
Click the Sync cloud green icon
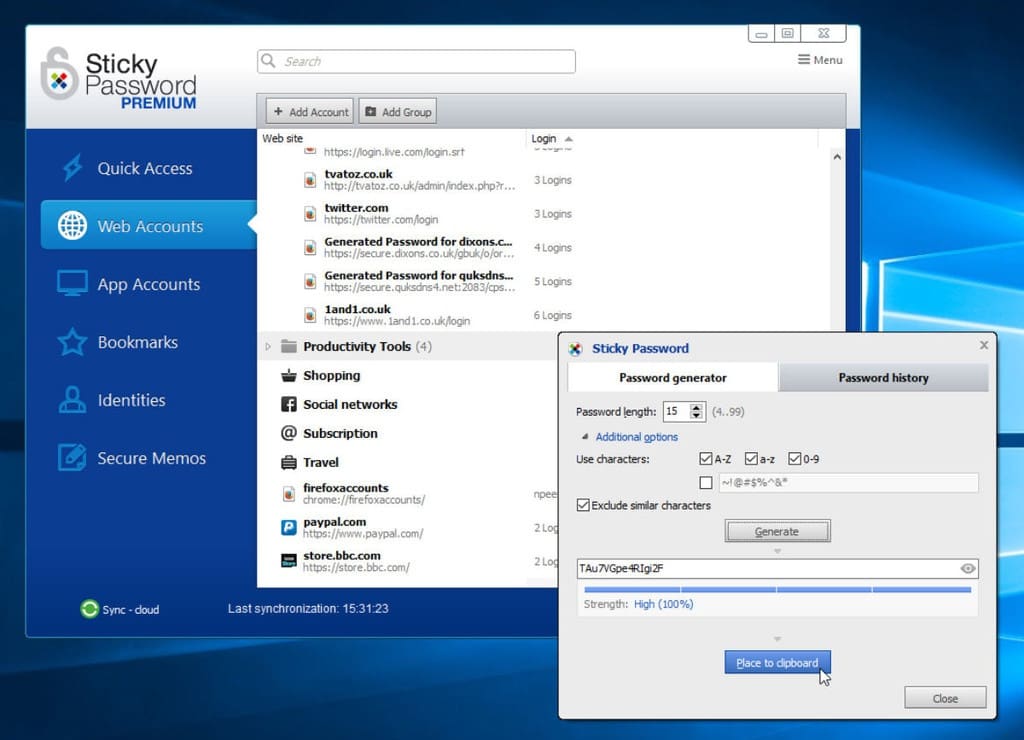90,609
